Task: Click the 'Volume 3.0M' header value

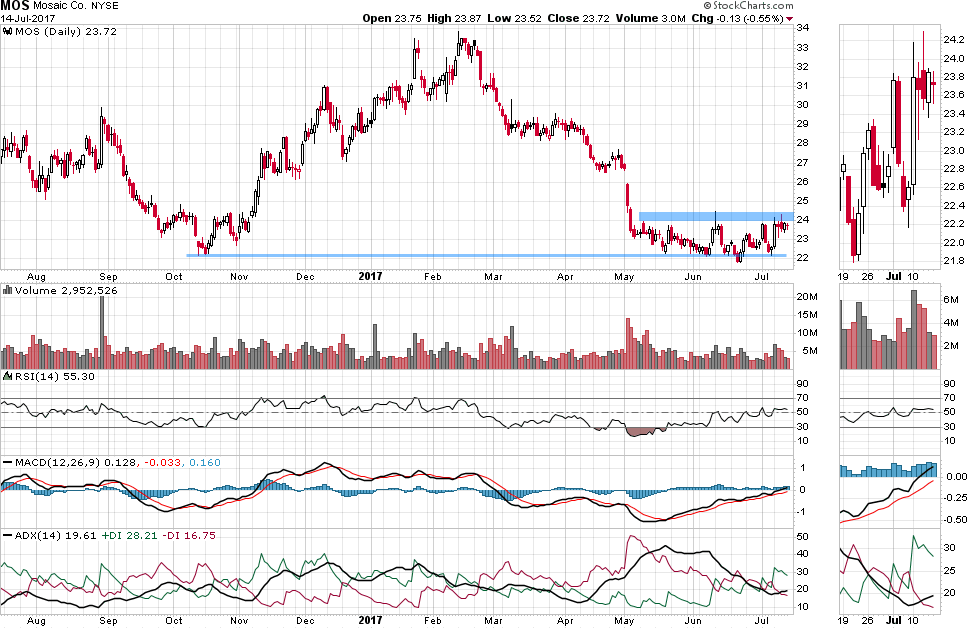Action: (650, 18)
